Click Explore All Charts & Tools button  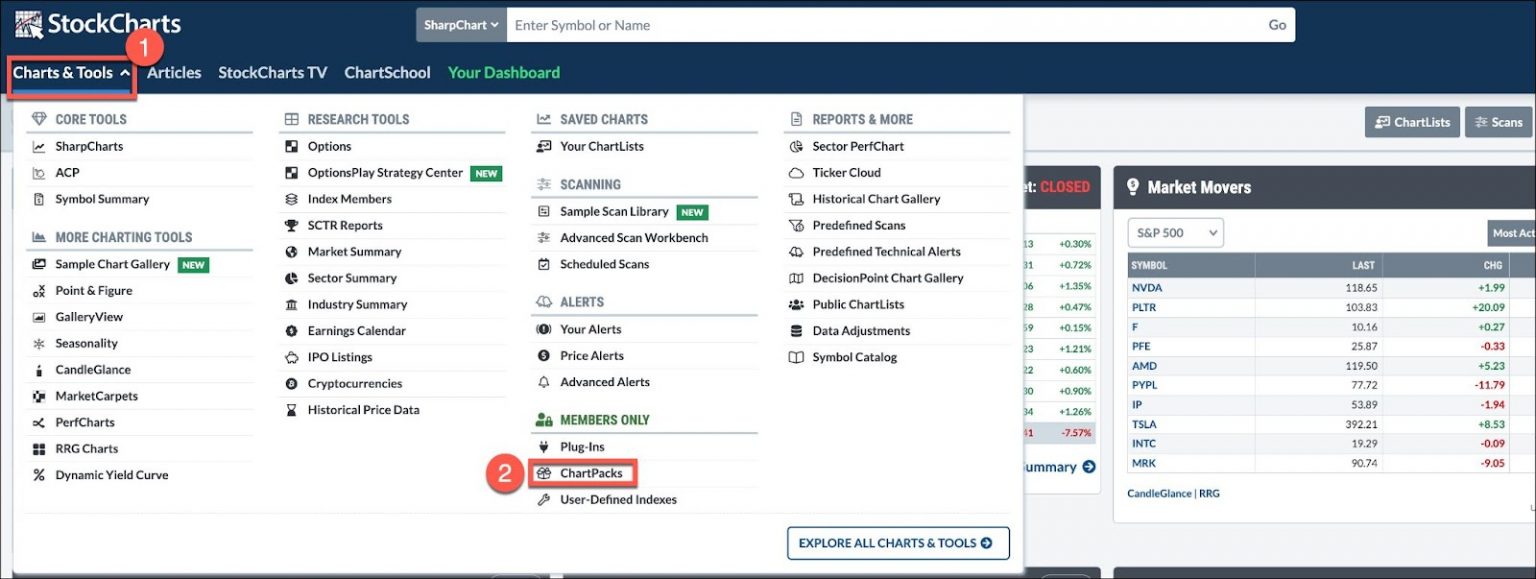(898, 543)
